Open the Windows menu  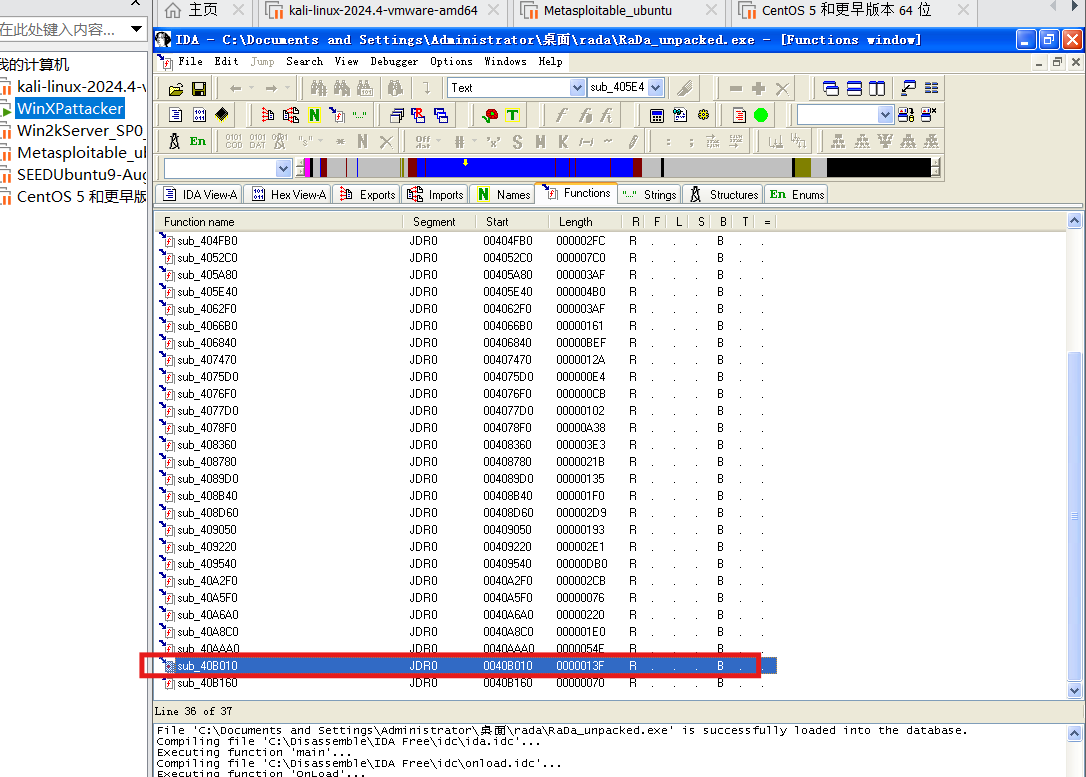tap(505, 62)
